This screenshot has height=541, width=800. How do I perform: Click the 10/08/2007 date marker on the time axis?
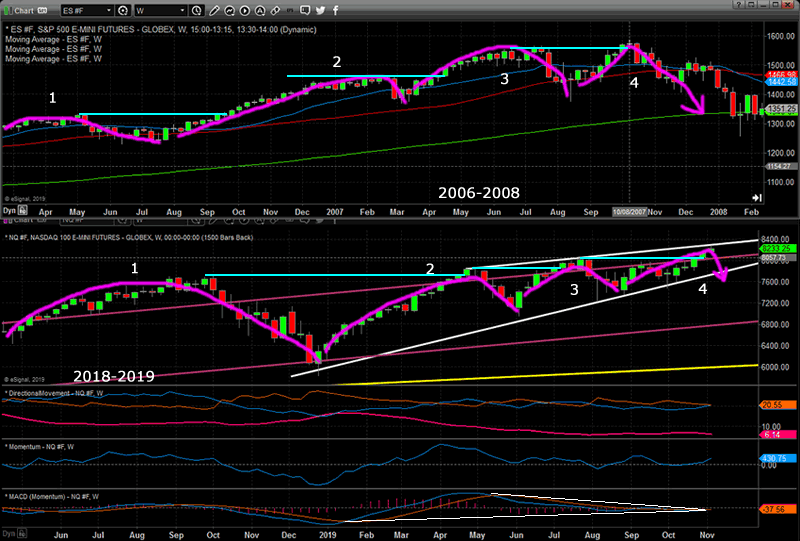(x=628, y=213)
